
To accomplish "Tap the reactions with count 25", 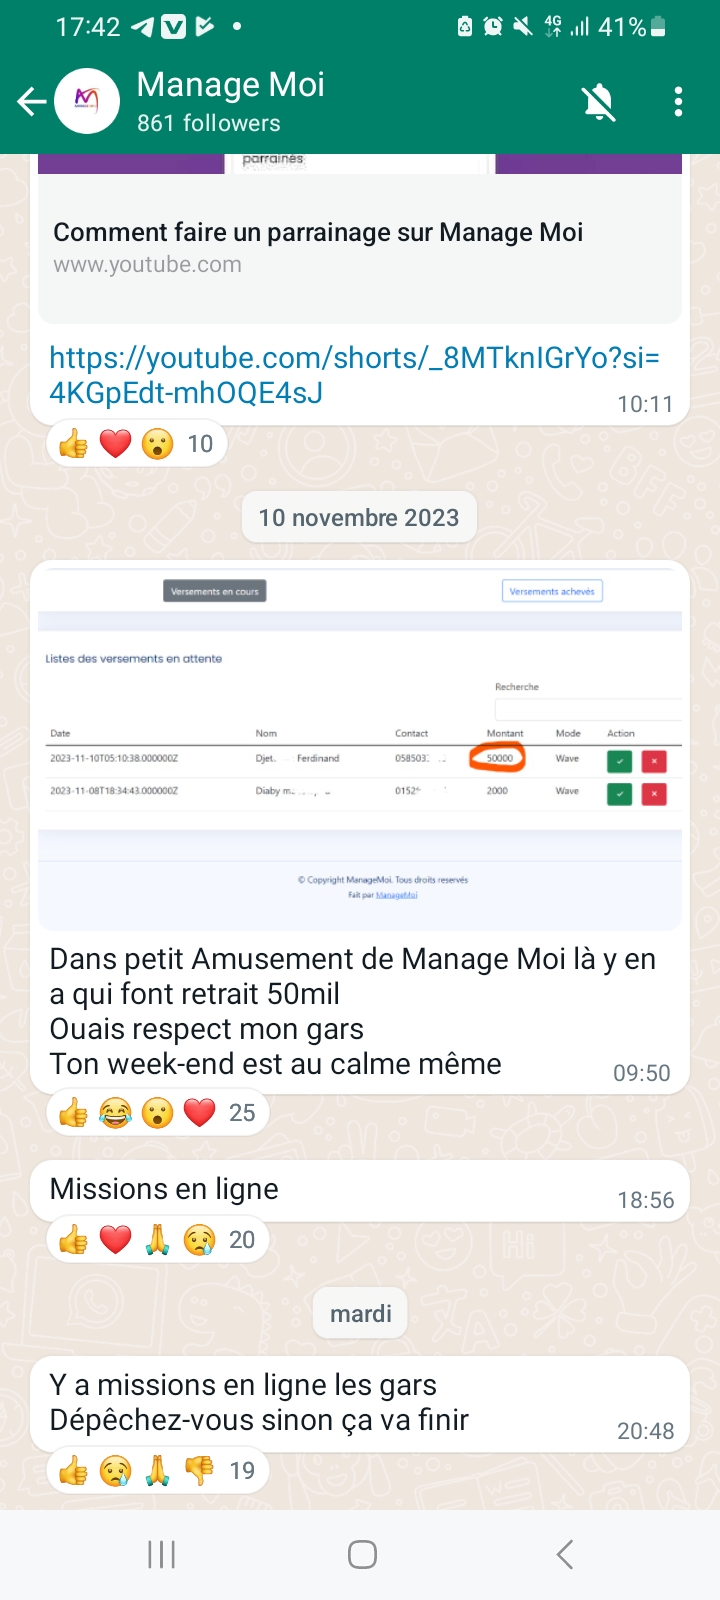I will pyautogui.click(x=158, y=1113).
